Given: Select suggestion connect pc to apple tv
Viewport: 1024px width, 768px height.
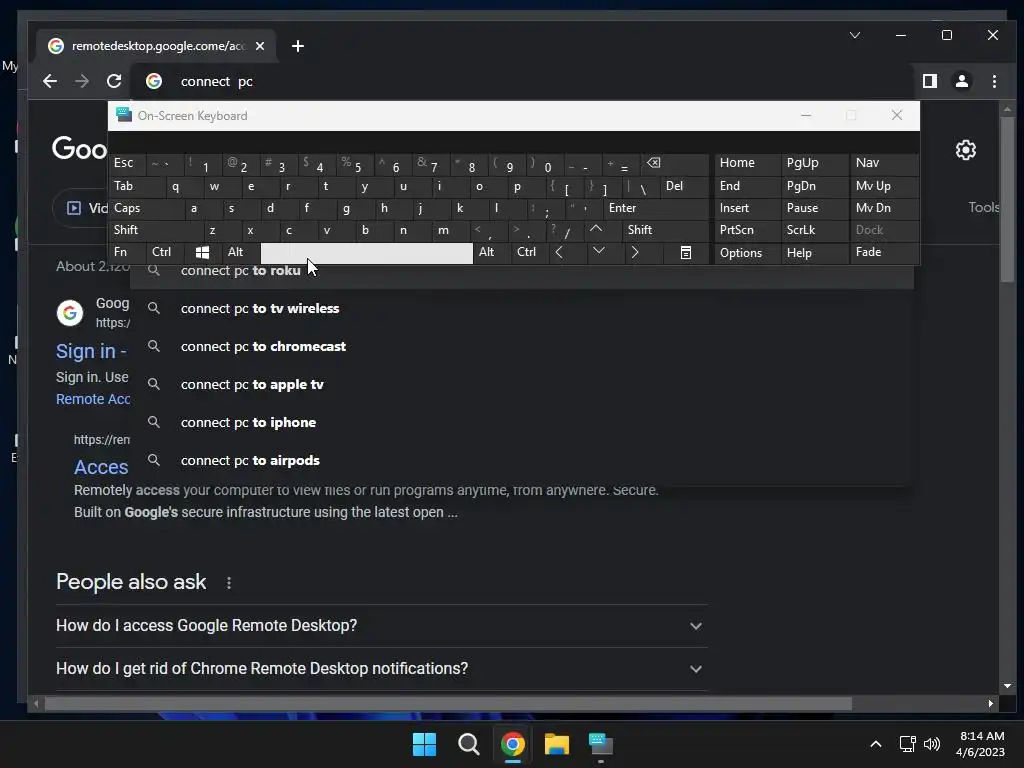Looking at the screenshot, I should 522,385.
